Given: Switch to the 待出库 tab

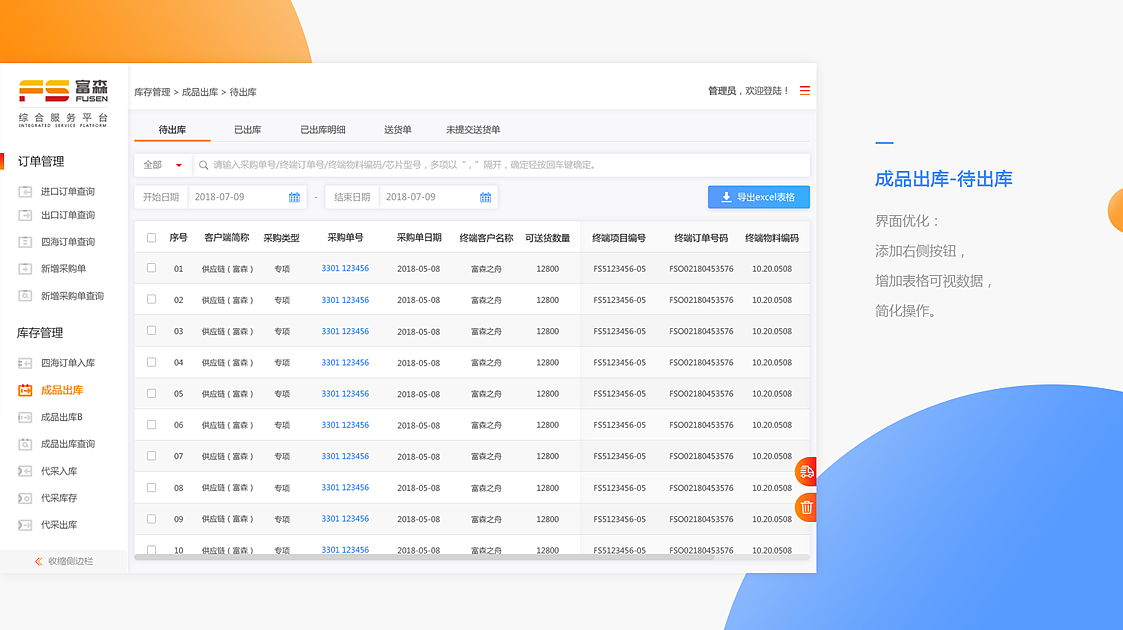Looking at the screenshot, I should coord(172,130).
